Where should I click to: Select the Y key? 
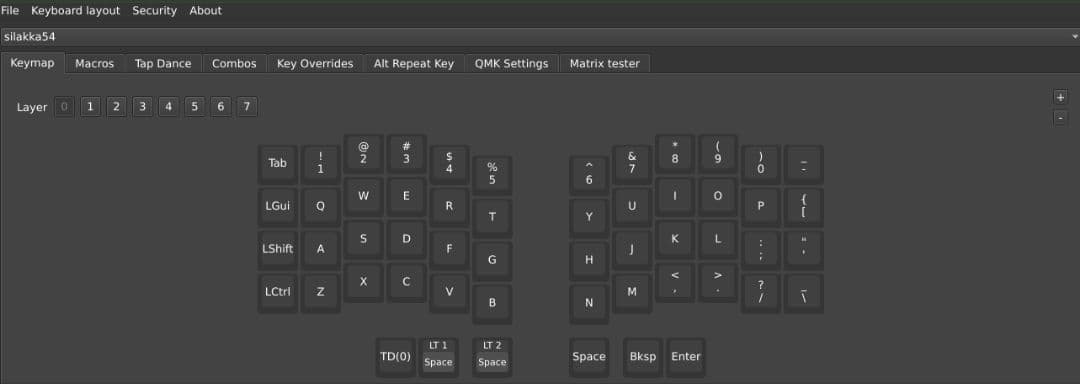[589, 217]
